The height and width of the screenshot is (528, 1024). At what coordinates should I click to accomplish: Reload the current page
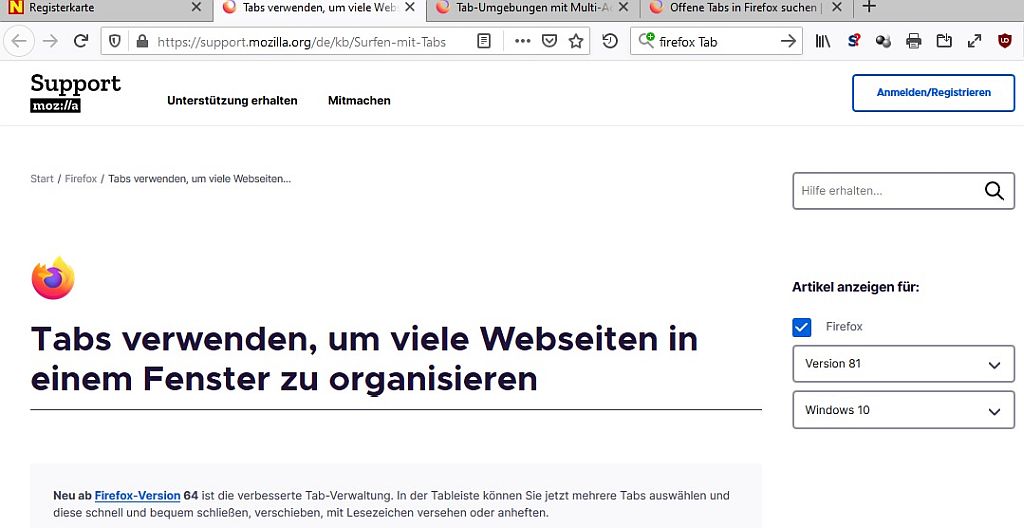(x=81, y=41)
